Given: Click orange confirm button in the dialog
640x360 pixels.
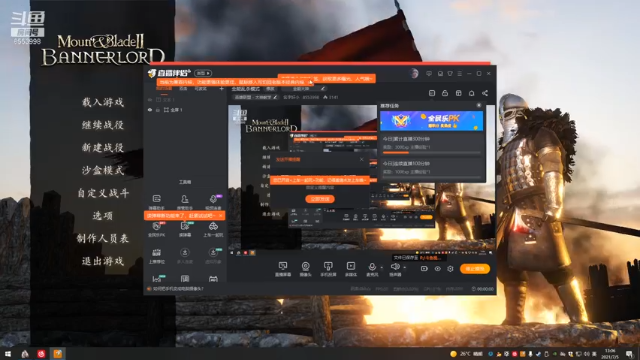Looking at the screenshot, I should tap(320, 199).
